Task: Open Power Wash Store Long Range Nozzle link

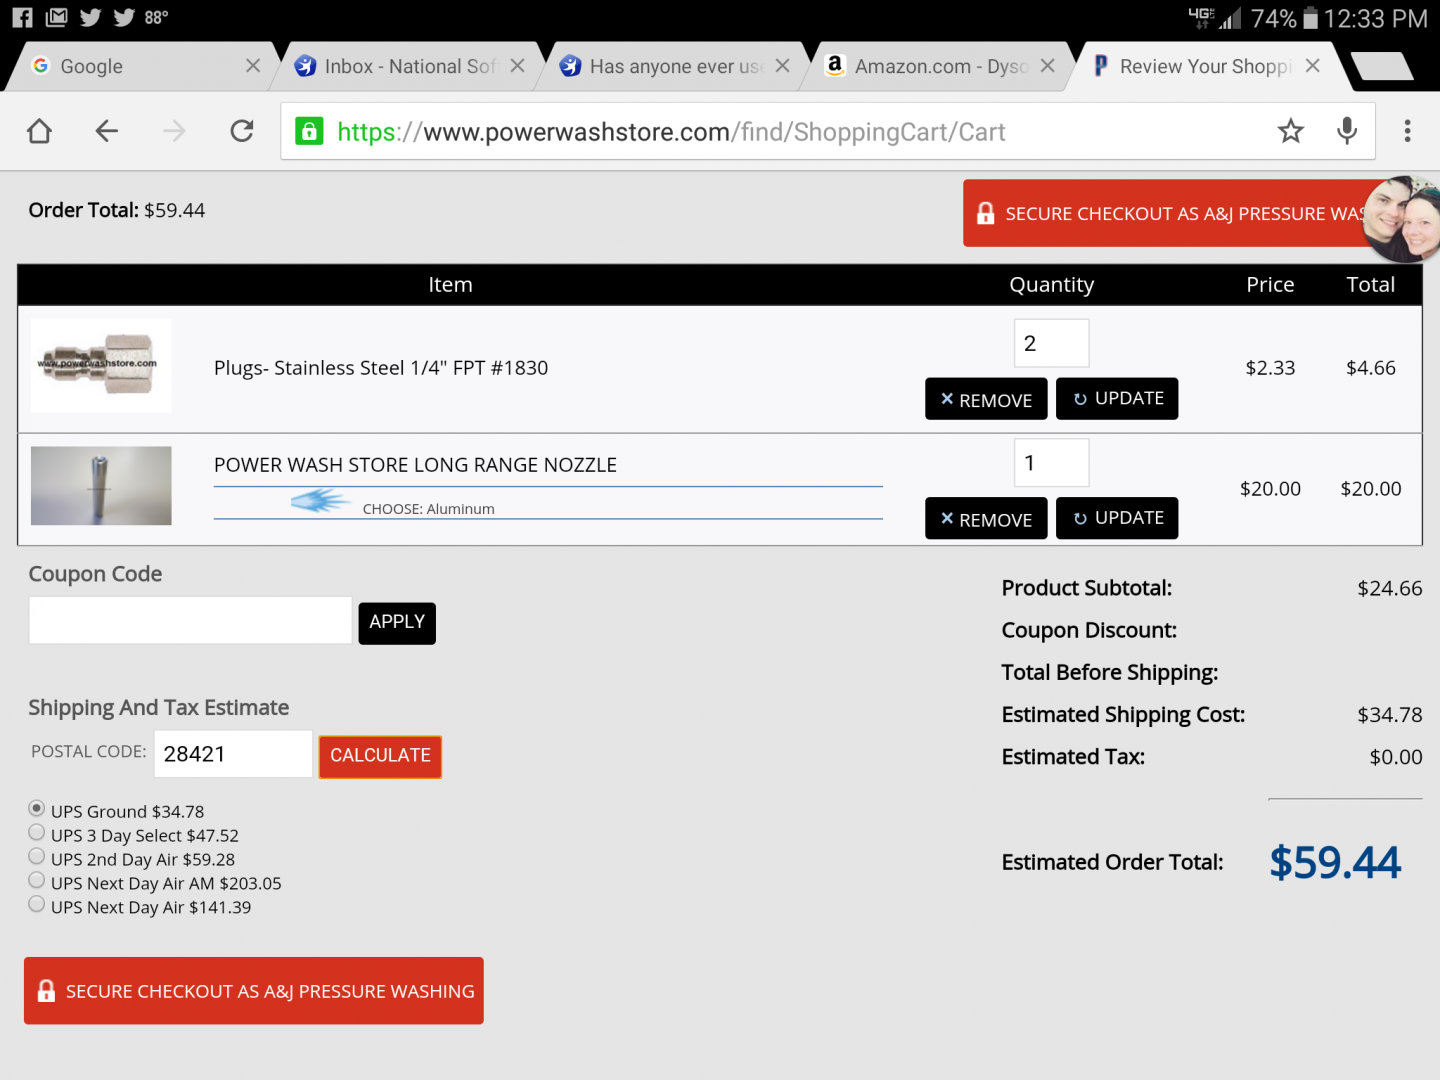Action: (x=415, y=465)
